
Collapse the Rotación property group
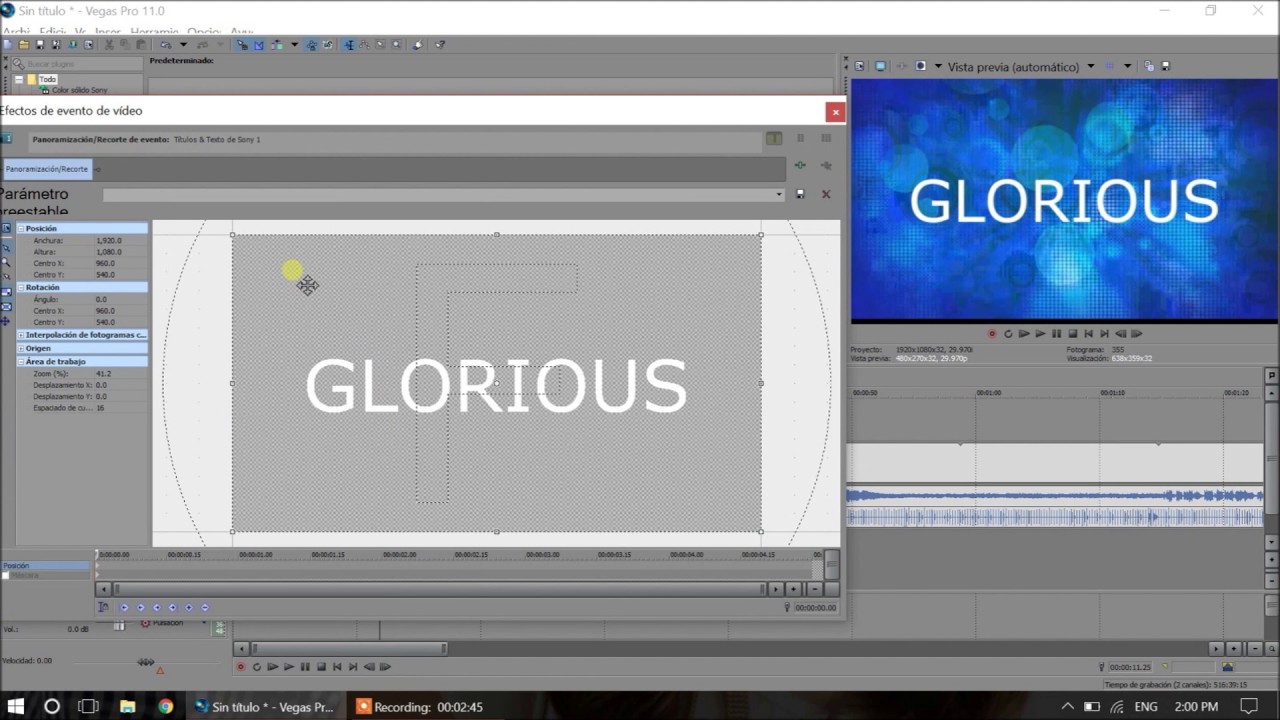21,287
